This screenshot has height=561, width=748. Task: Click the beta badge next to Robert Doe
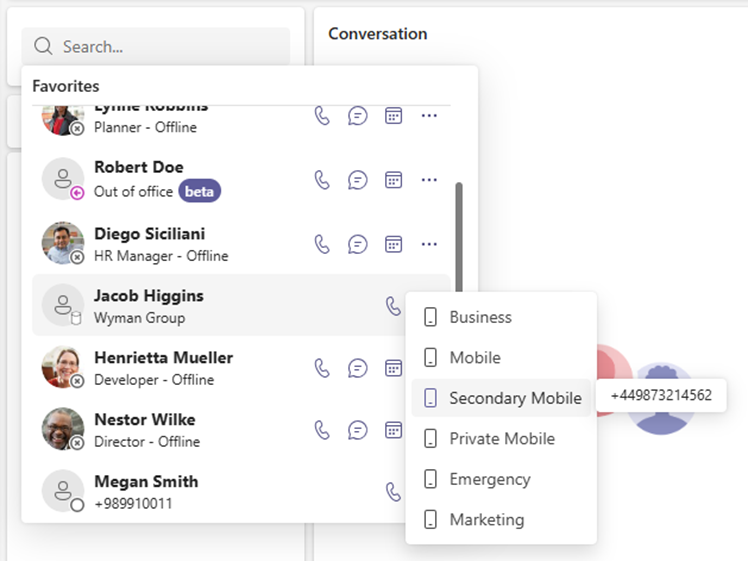pos(199,191)
